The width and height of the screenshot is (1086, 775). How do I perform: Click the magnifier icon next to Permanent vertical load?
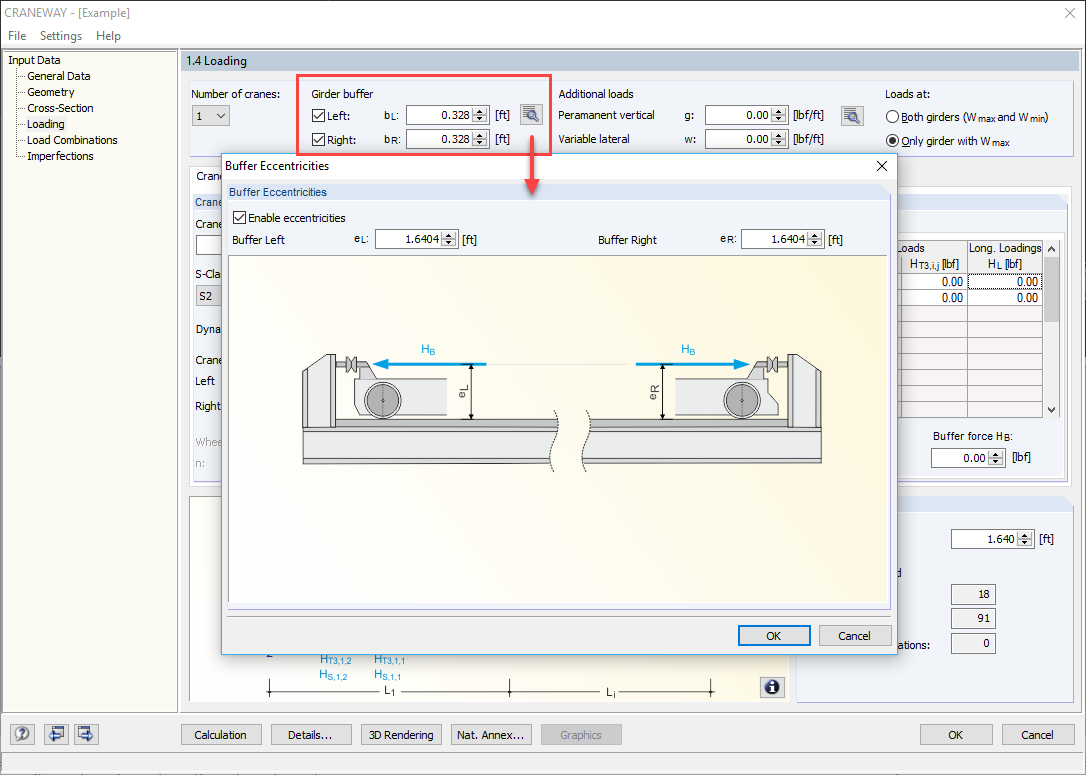click(x=852, y=115)
